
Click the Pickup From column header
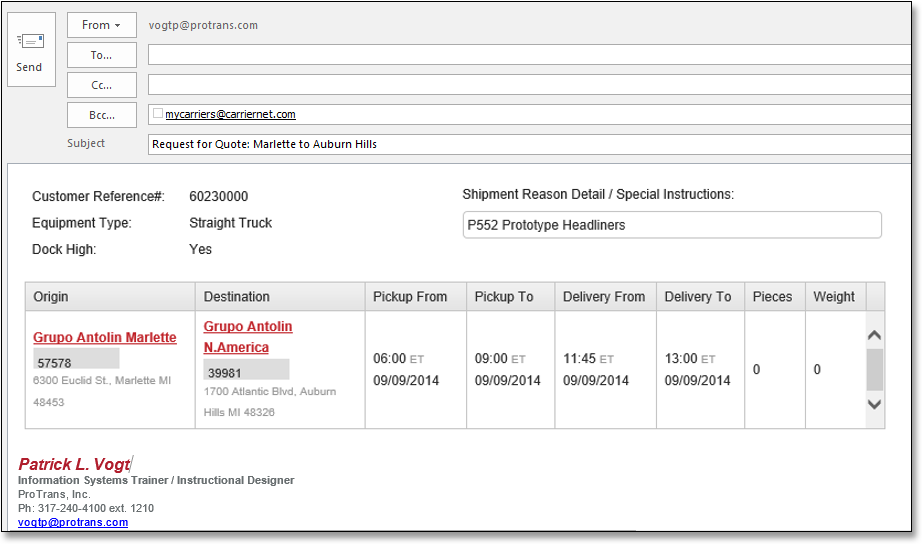click(416, 297)
